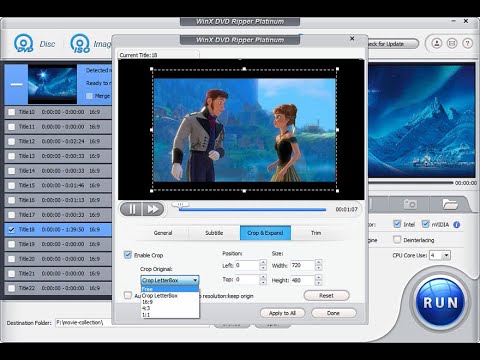This screenshot has width=480, height=360.
Task: Switch to the General tab
Action: pyautogui.click(x=163, y=233)
